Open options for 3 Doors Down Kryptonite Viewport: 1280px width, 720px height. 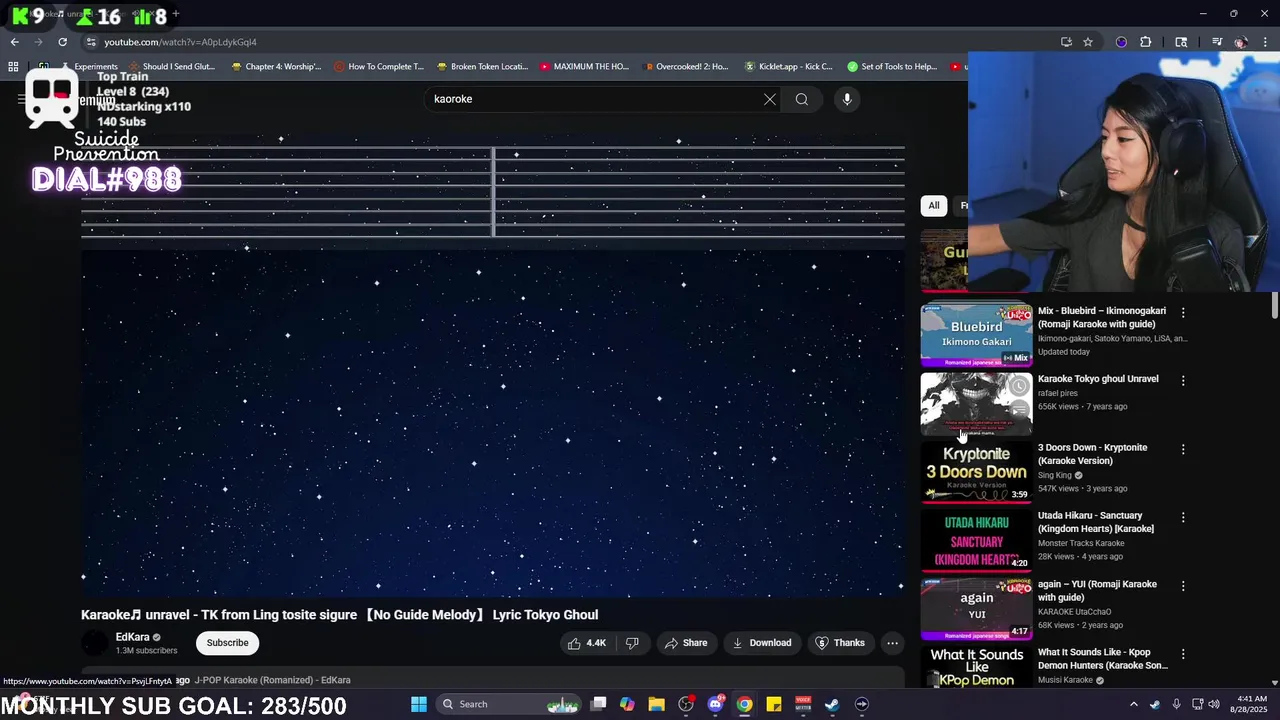click(x=1183, y=449)
